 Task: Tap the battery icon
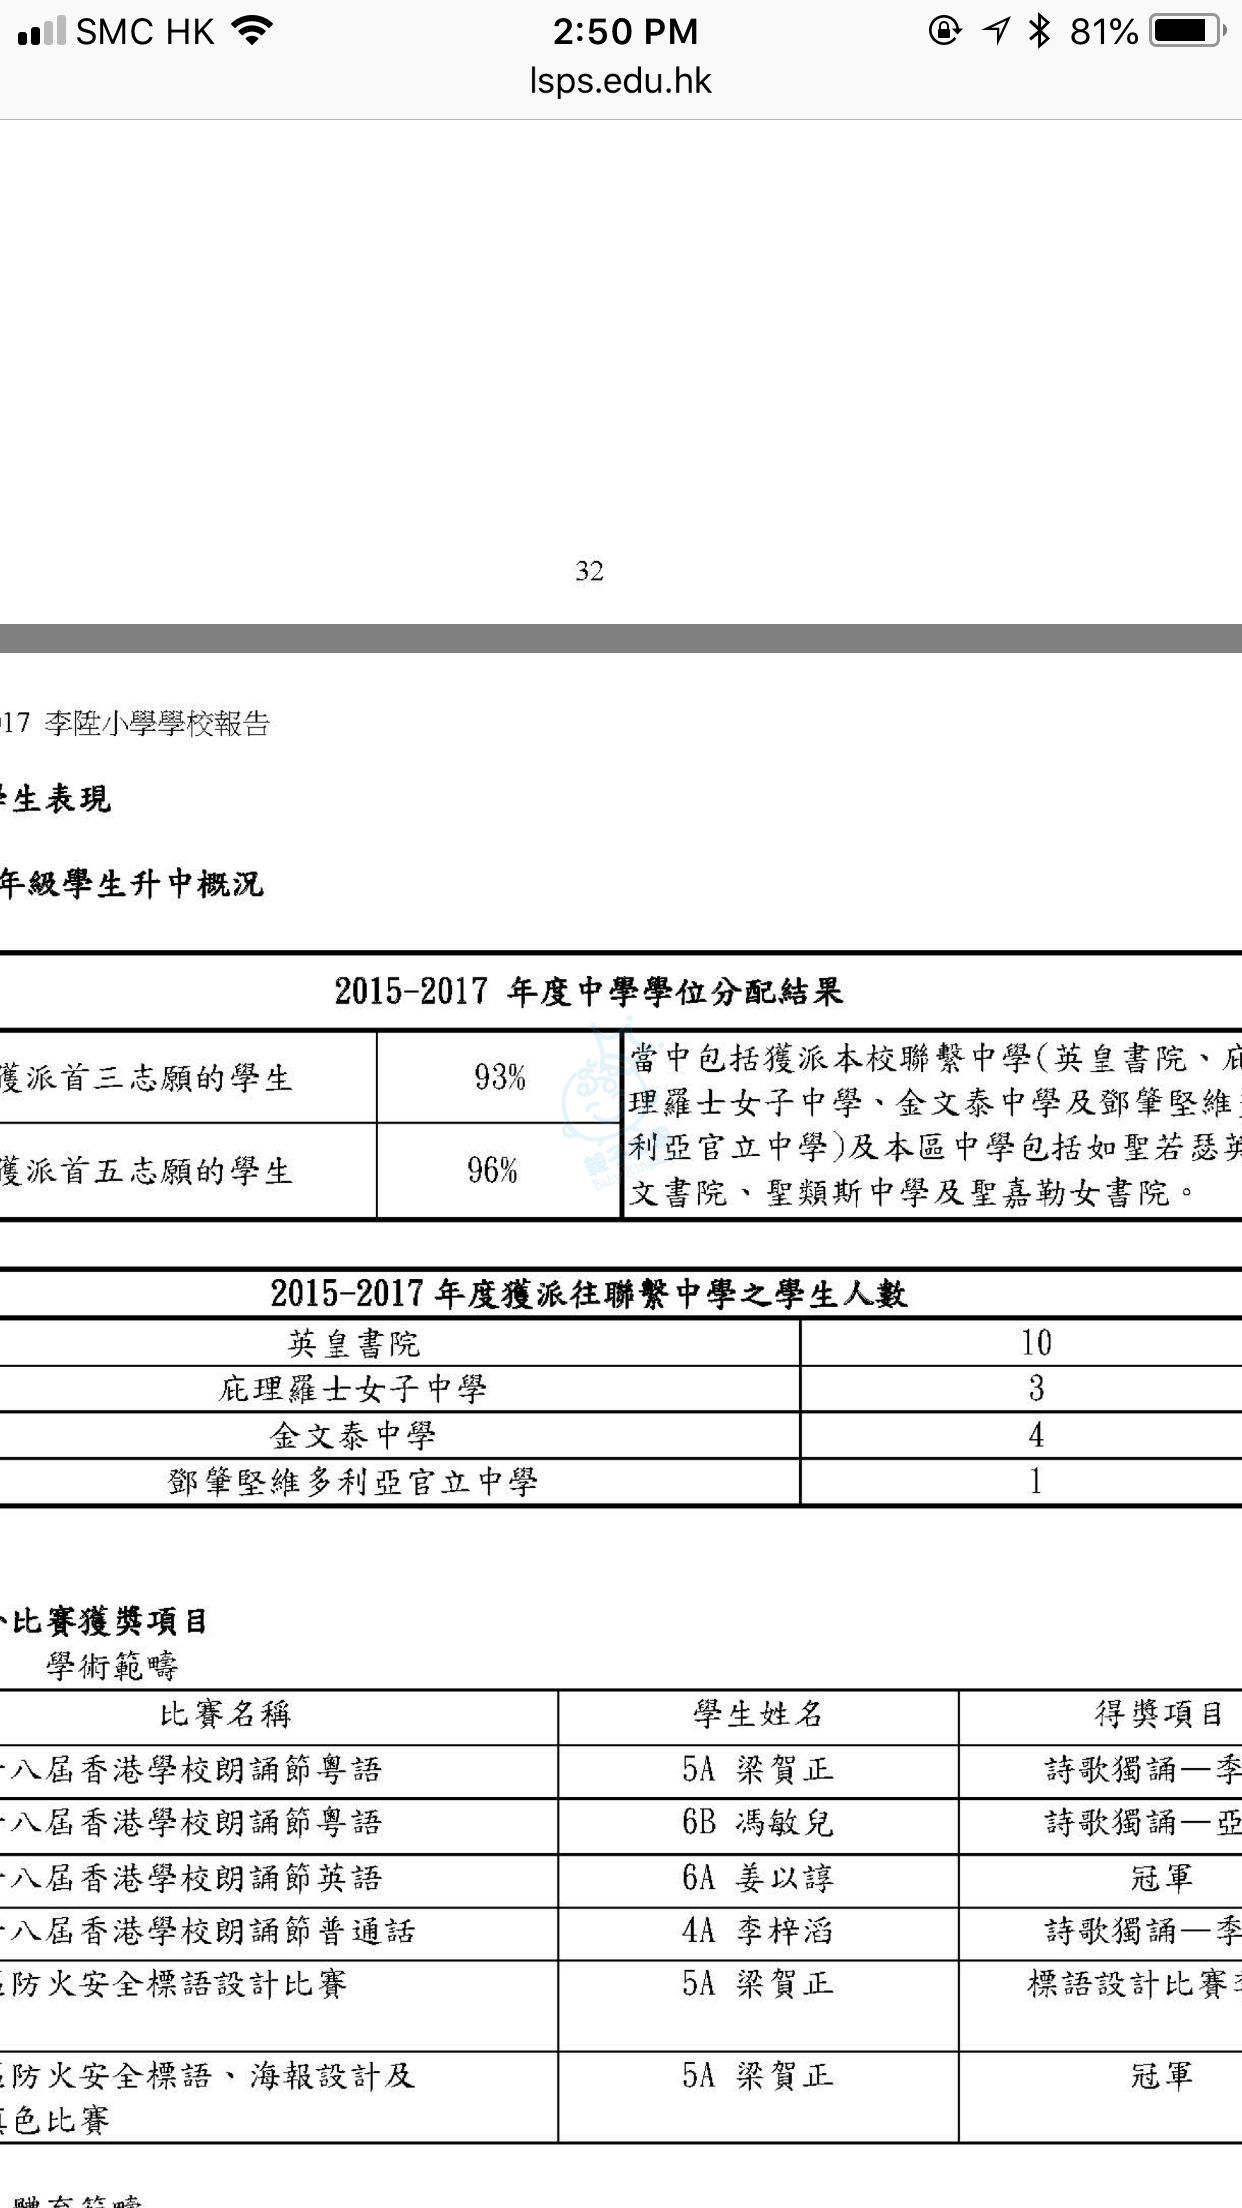(1187, 32)
